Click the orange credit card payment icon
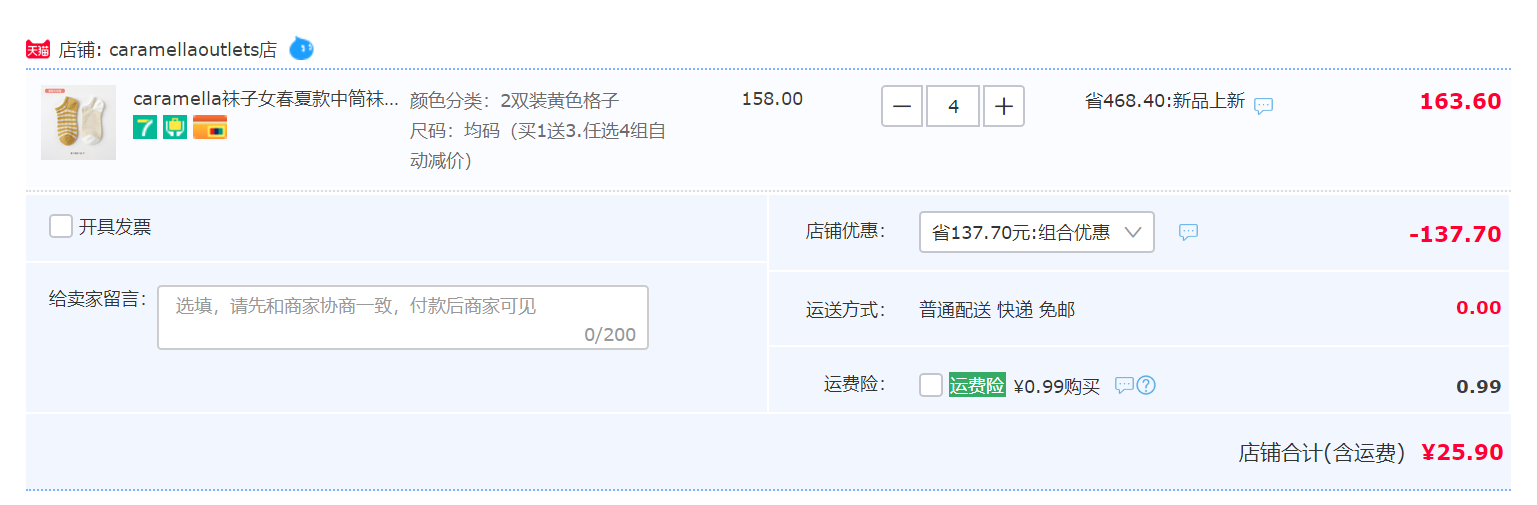 [210, 127]
